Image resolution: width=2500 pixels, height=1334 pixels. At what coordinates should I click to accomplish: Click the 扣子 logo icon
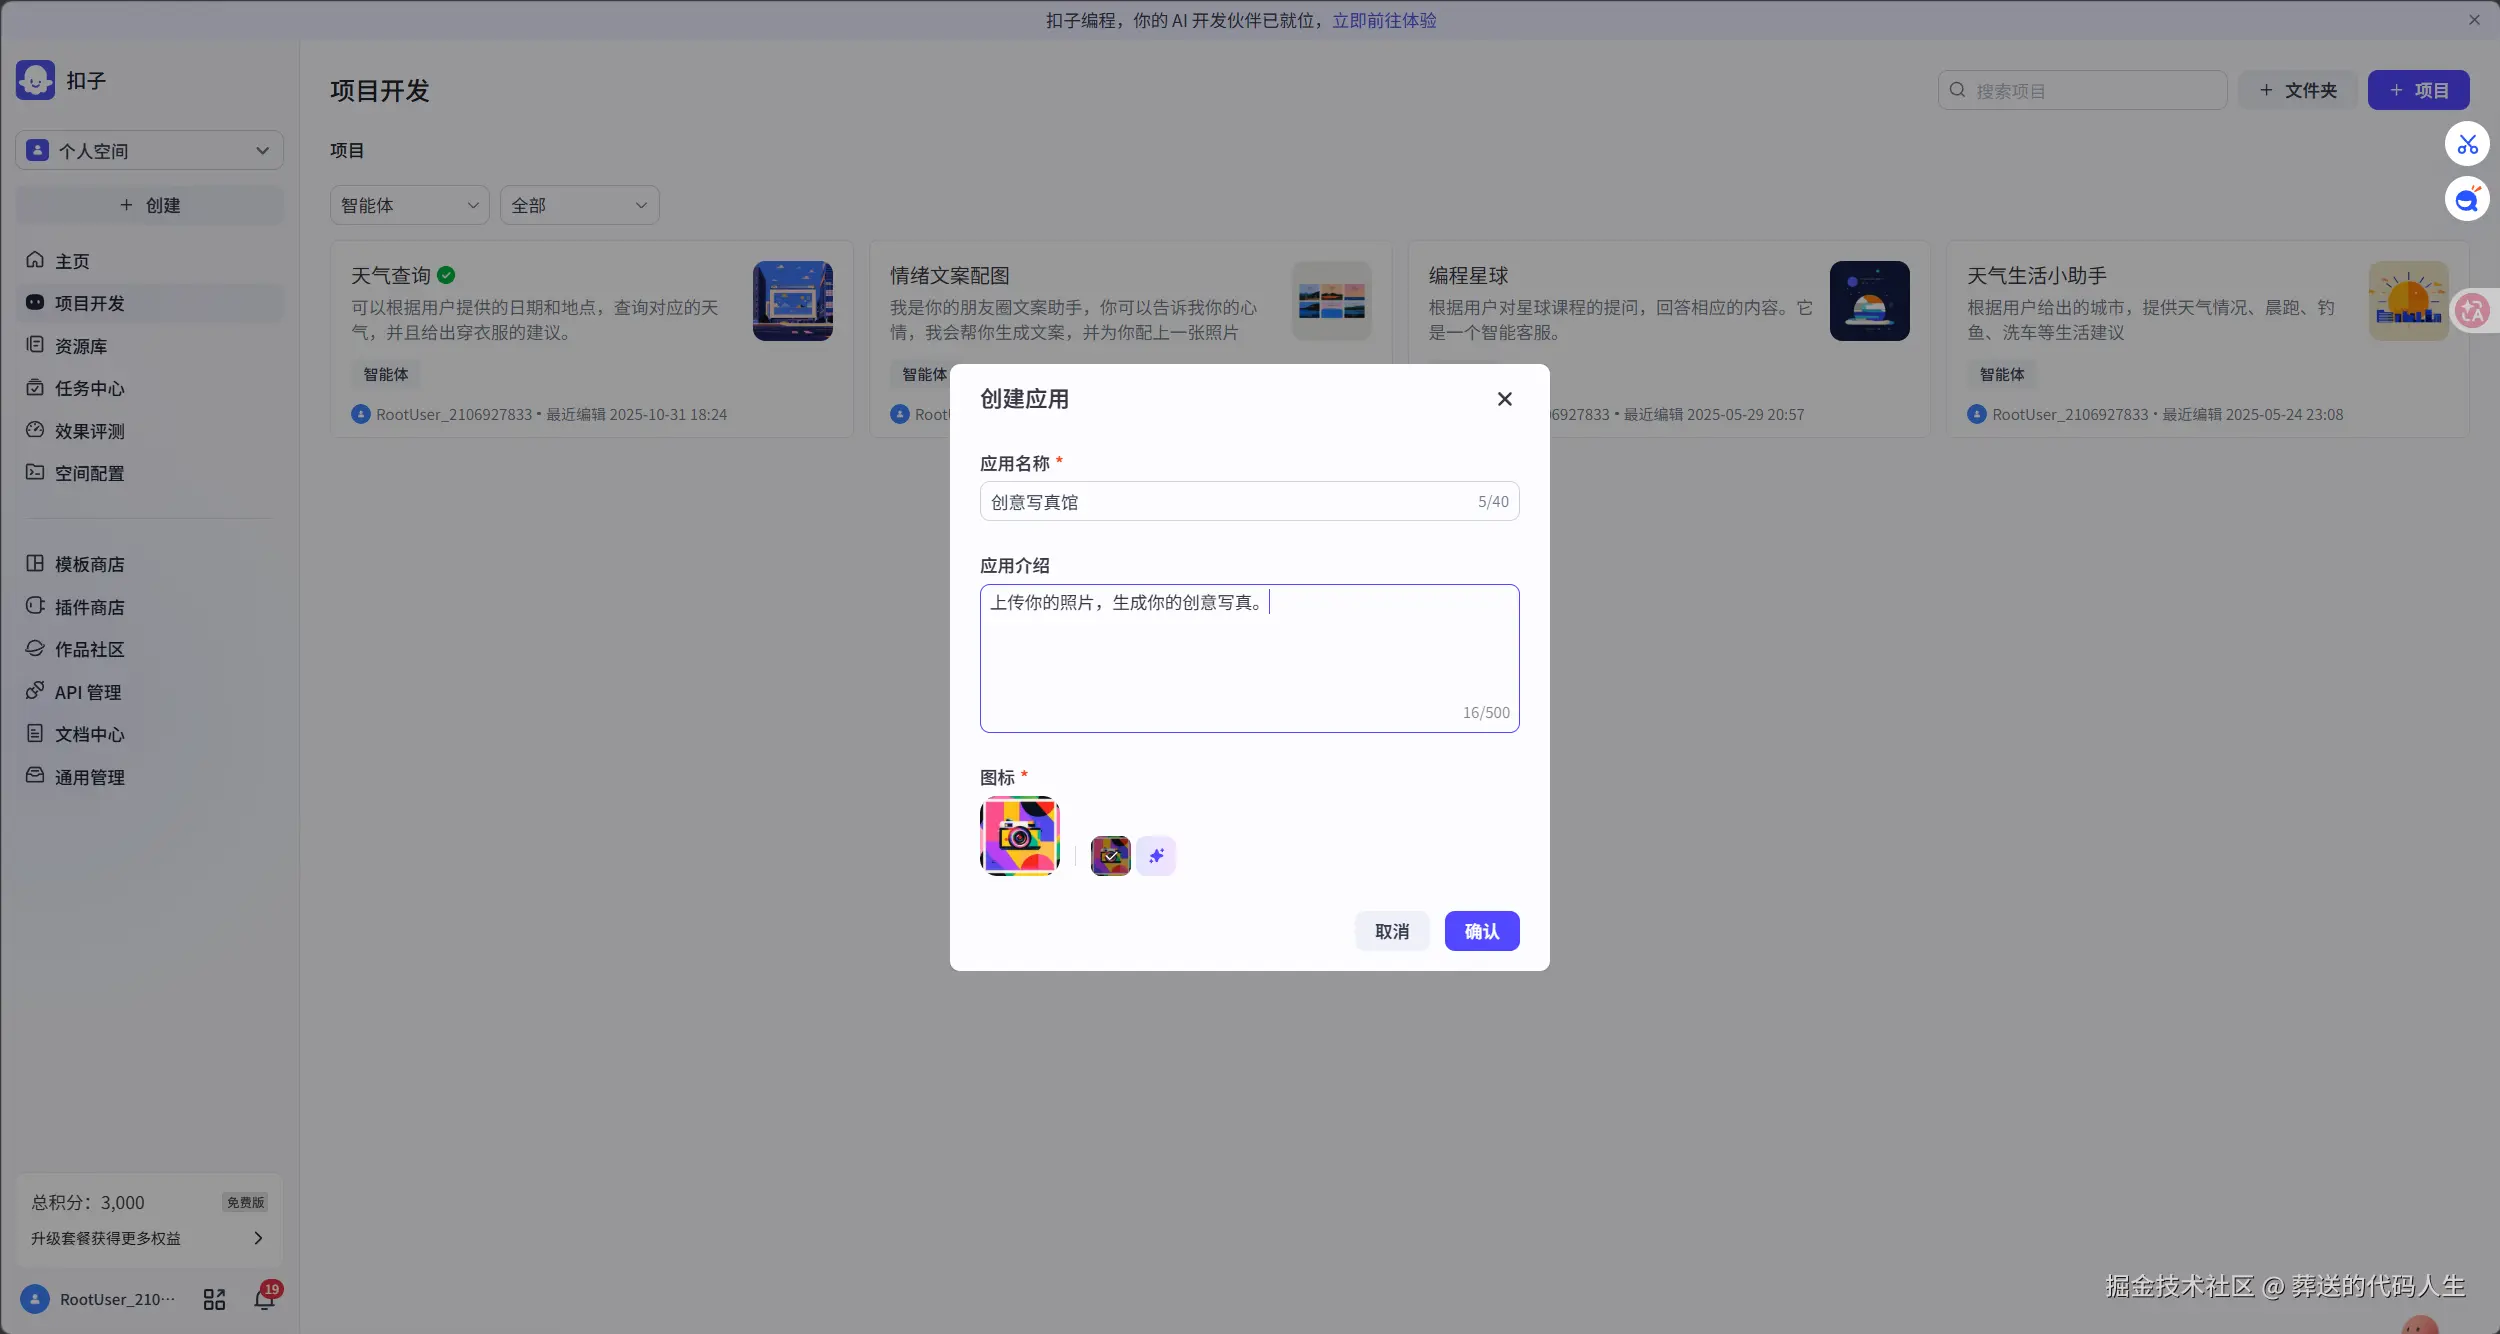[x=35, y=80]
